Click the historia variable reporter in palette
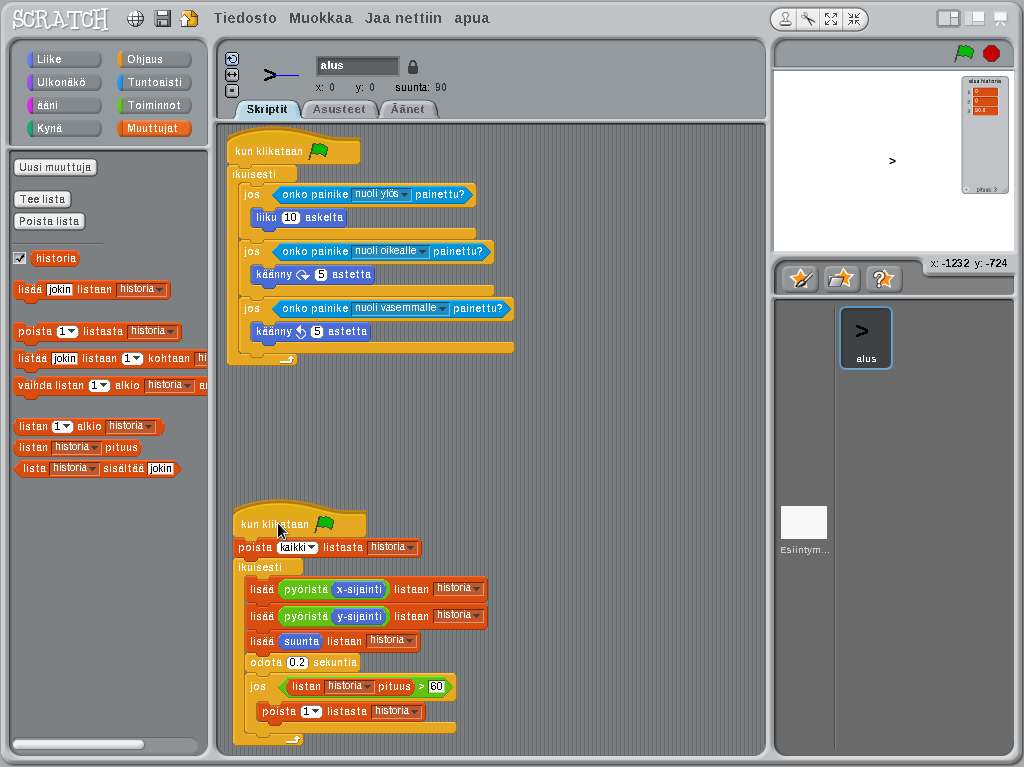Image resolution: width=1024 pixels, height=767 pixels. tap(55, 258)
